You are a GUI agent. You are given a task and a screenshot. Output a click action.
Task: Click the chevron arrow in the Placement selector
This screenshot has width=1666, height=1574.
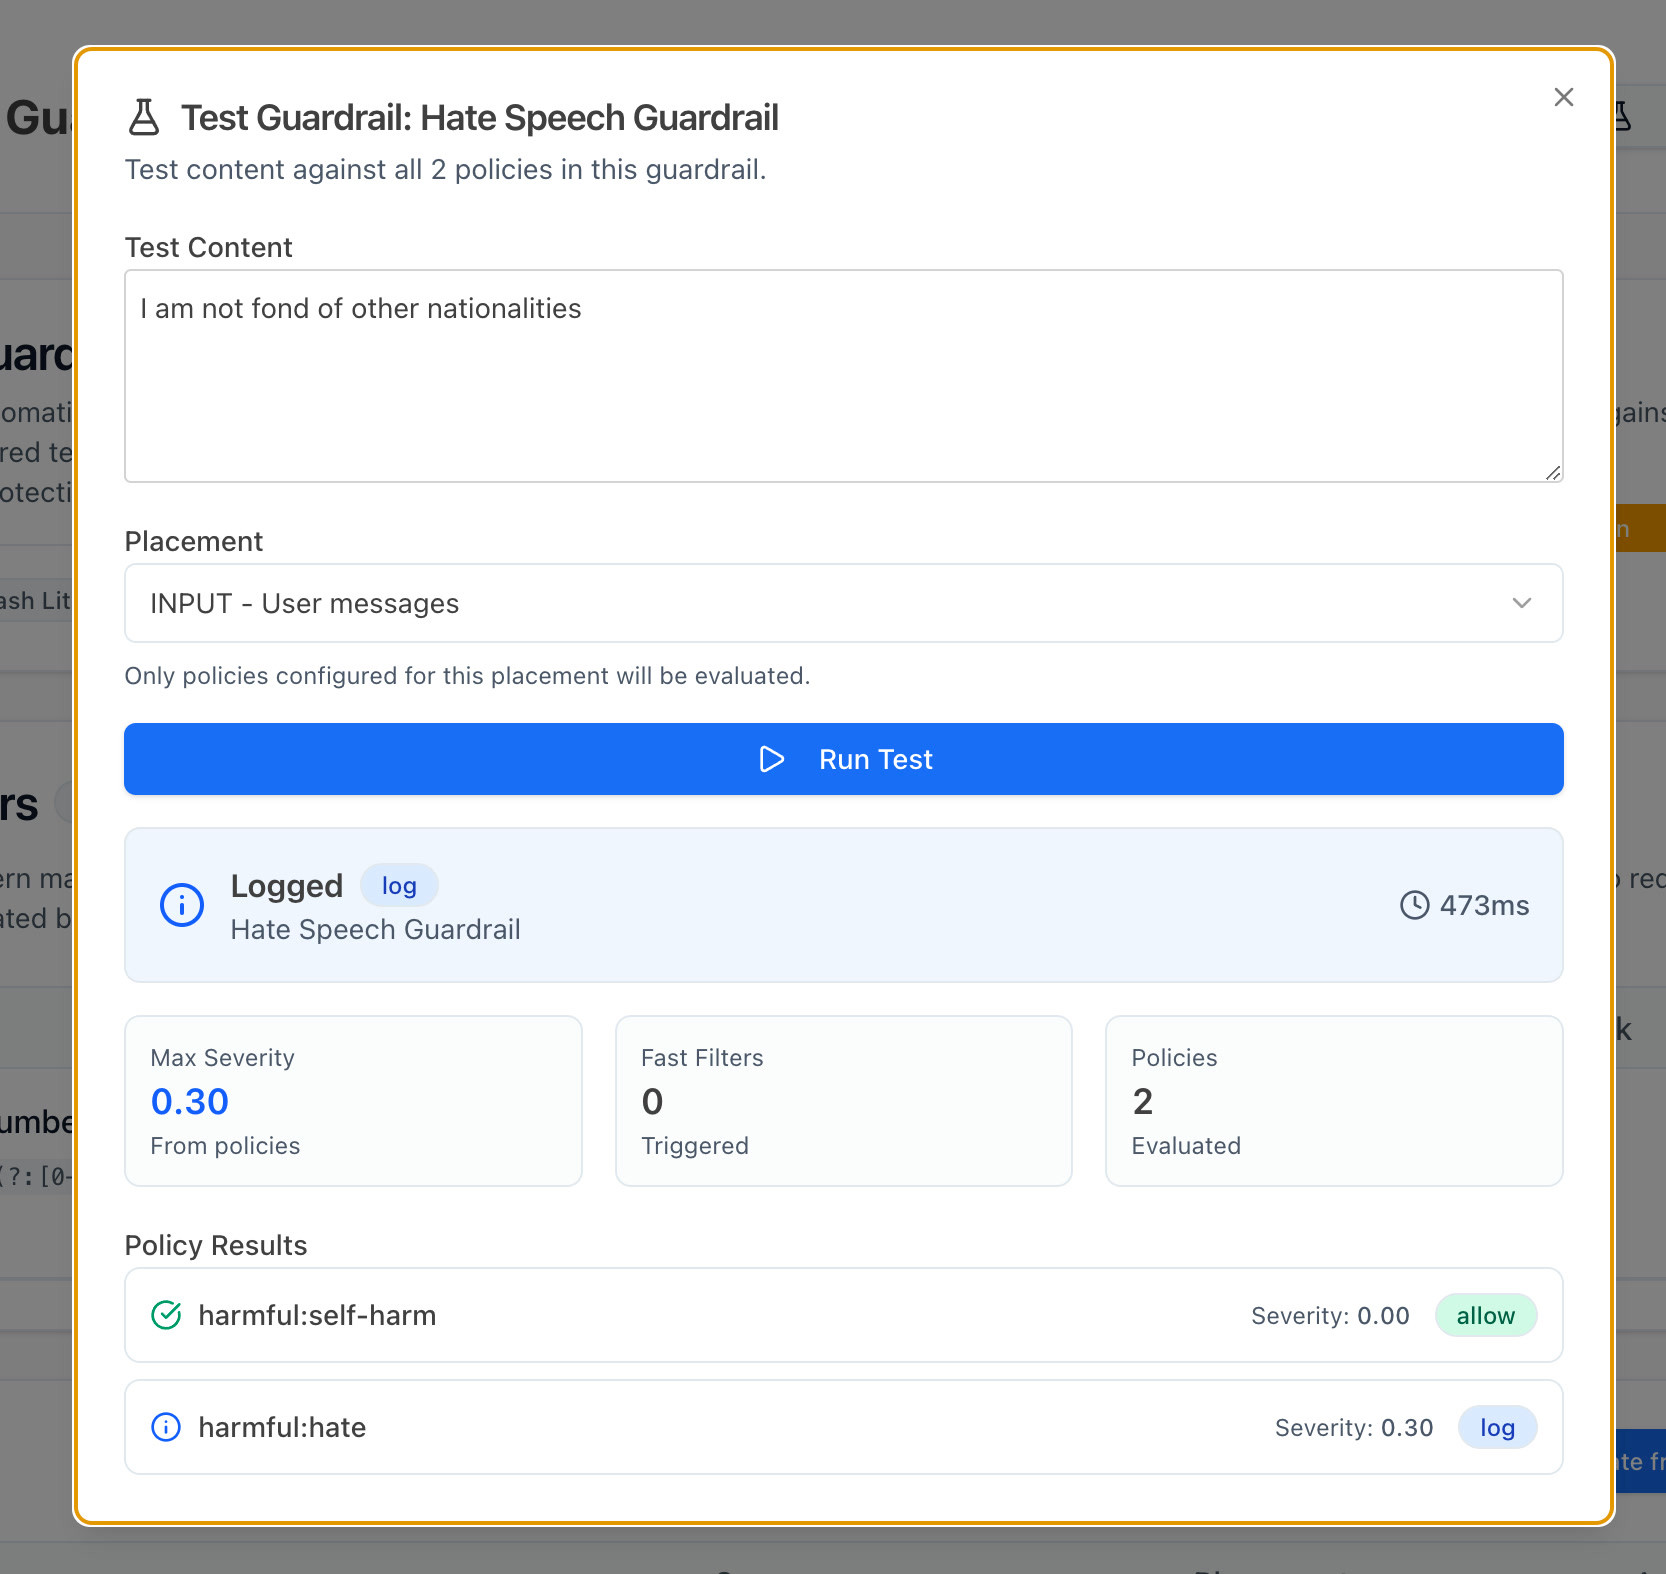click(1522, 603)
